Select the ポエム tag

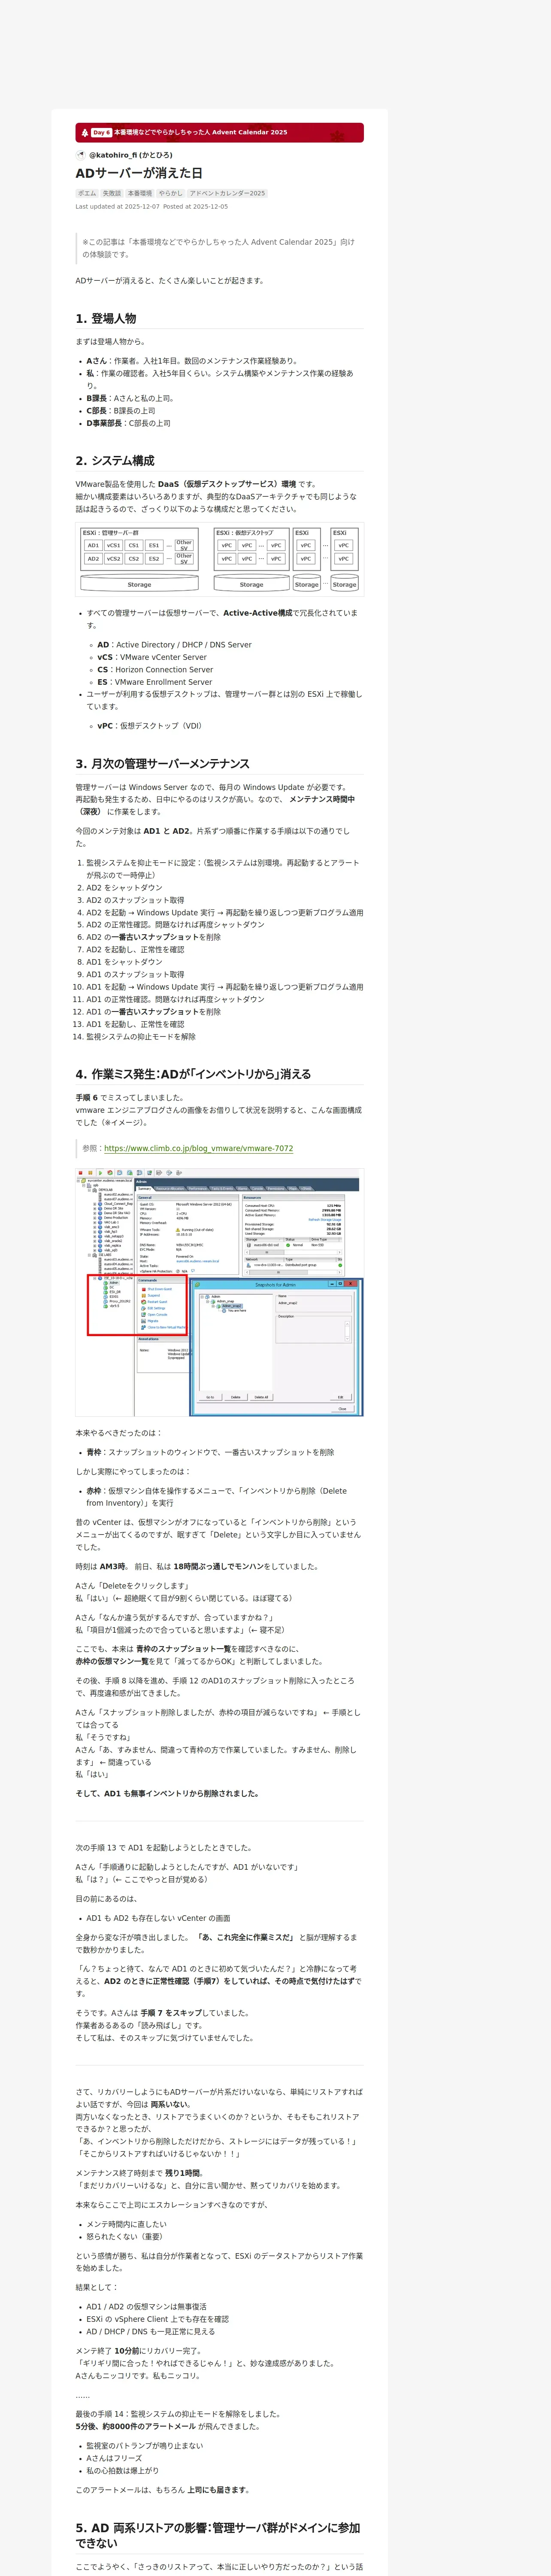click(x=87, y=193)
